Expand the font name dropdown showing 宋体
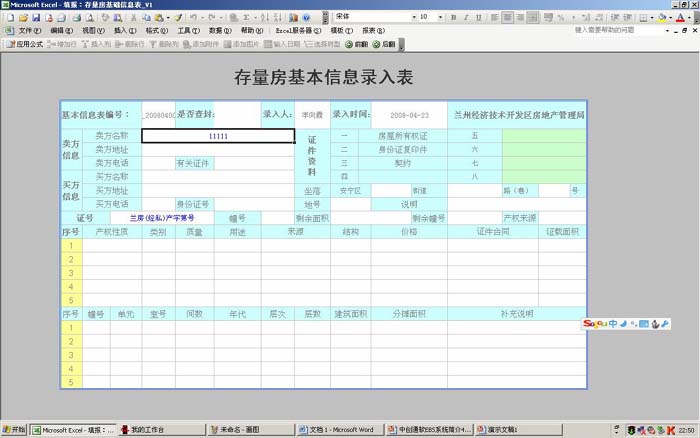This screenshot has height=438, width=700. 414,17
